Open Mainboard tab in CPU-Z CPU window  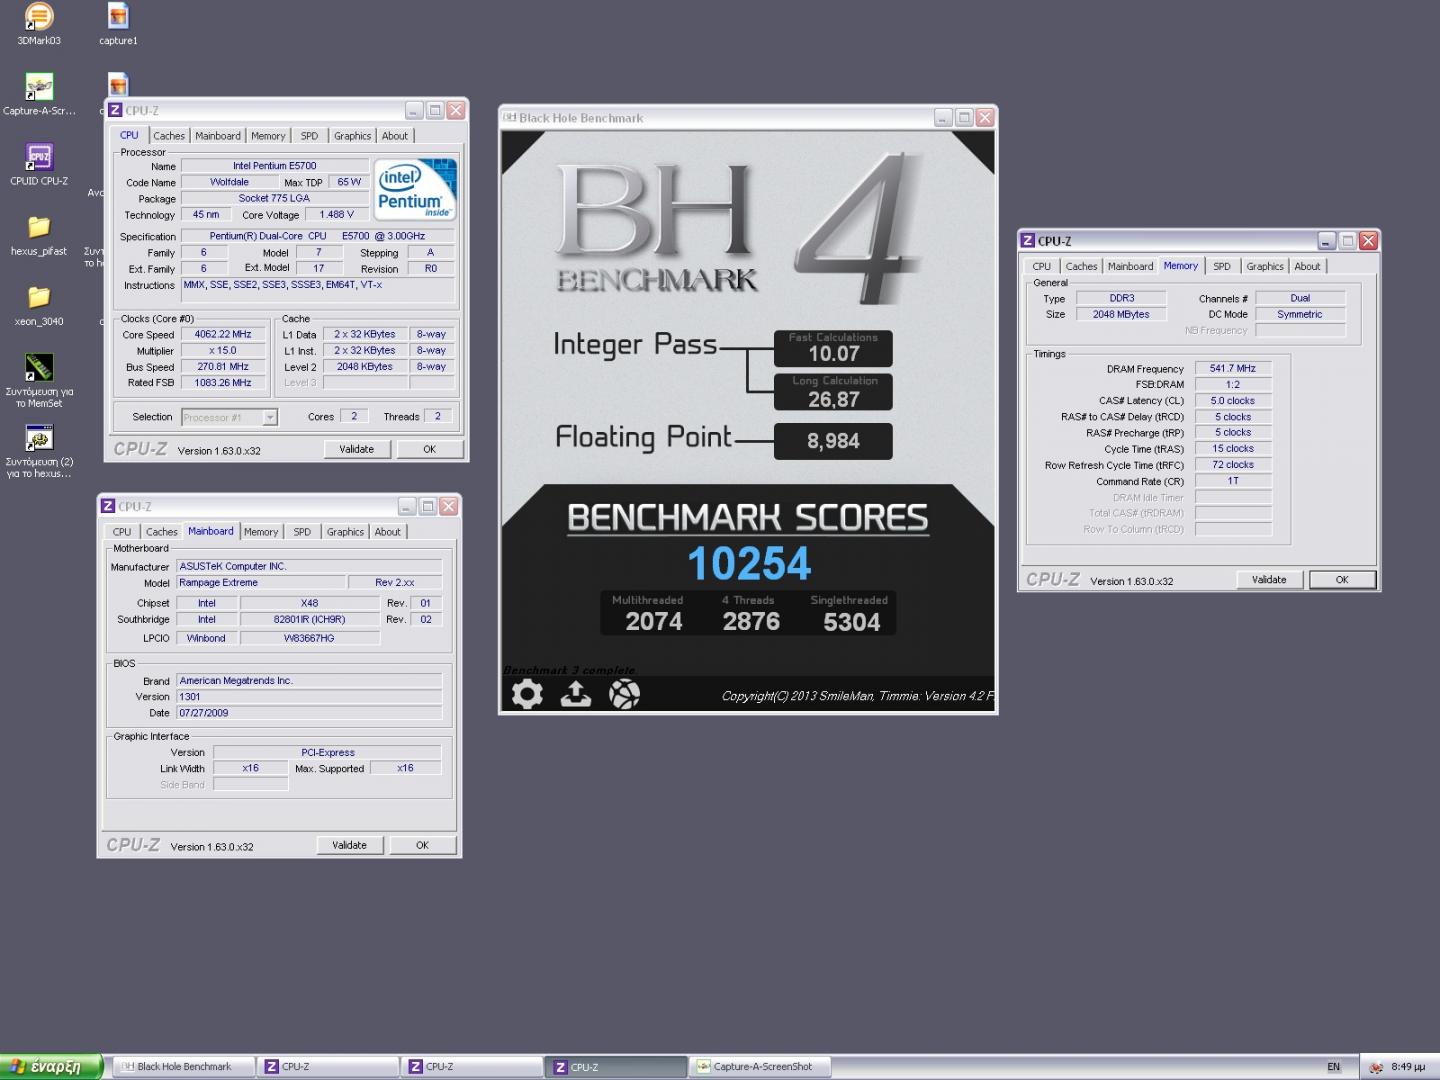coord(218,136)
